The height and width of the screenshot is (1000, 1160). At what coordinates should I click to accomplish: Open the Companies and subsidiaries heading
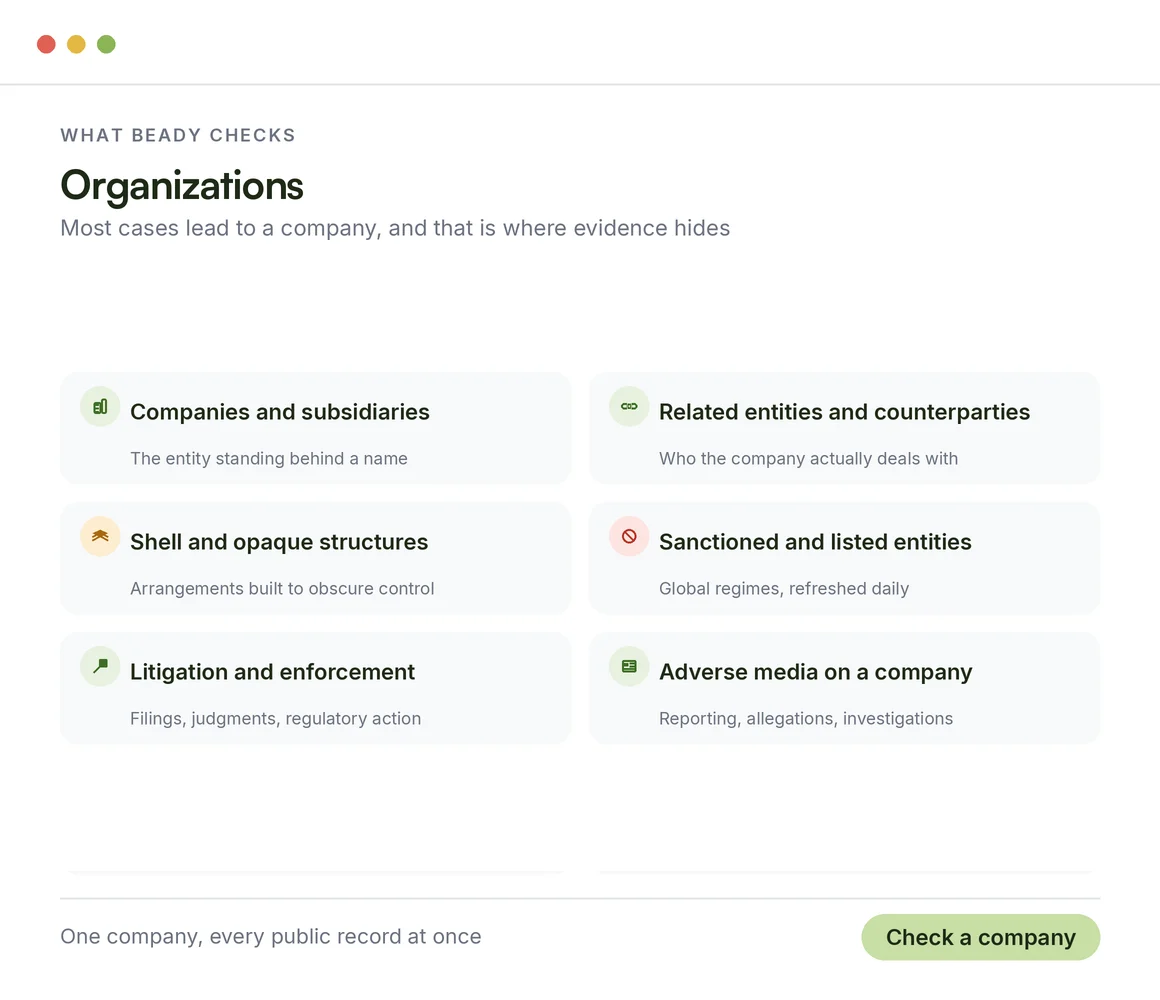[280, 412]
